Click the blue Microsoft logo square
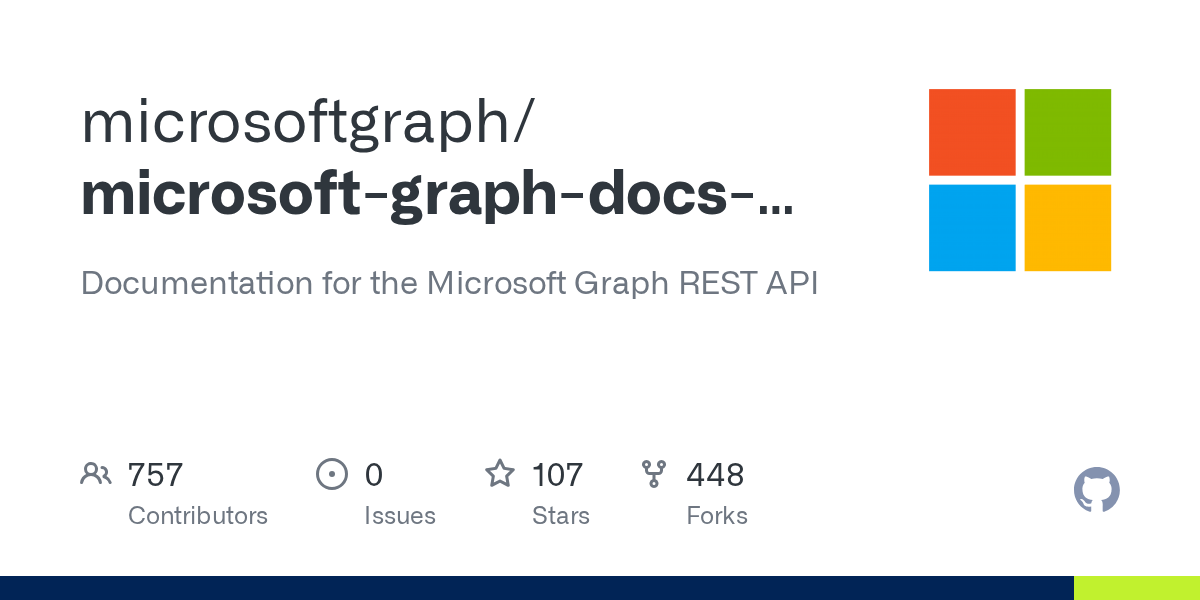The width and height of the screenshot is (1200, 600). (972, 228)
